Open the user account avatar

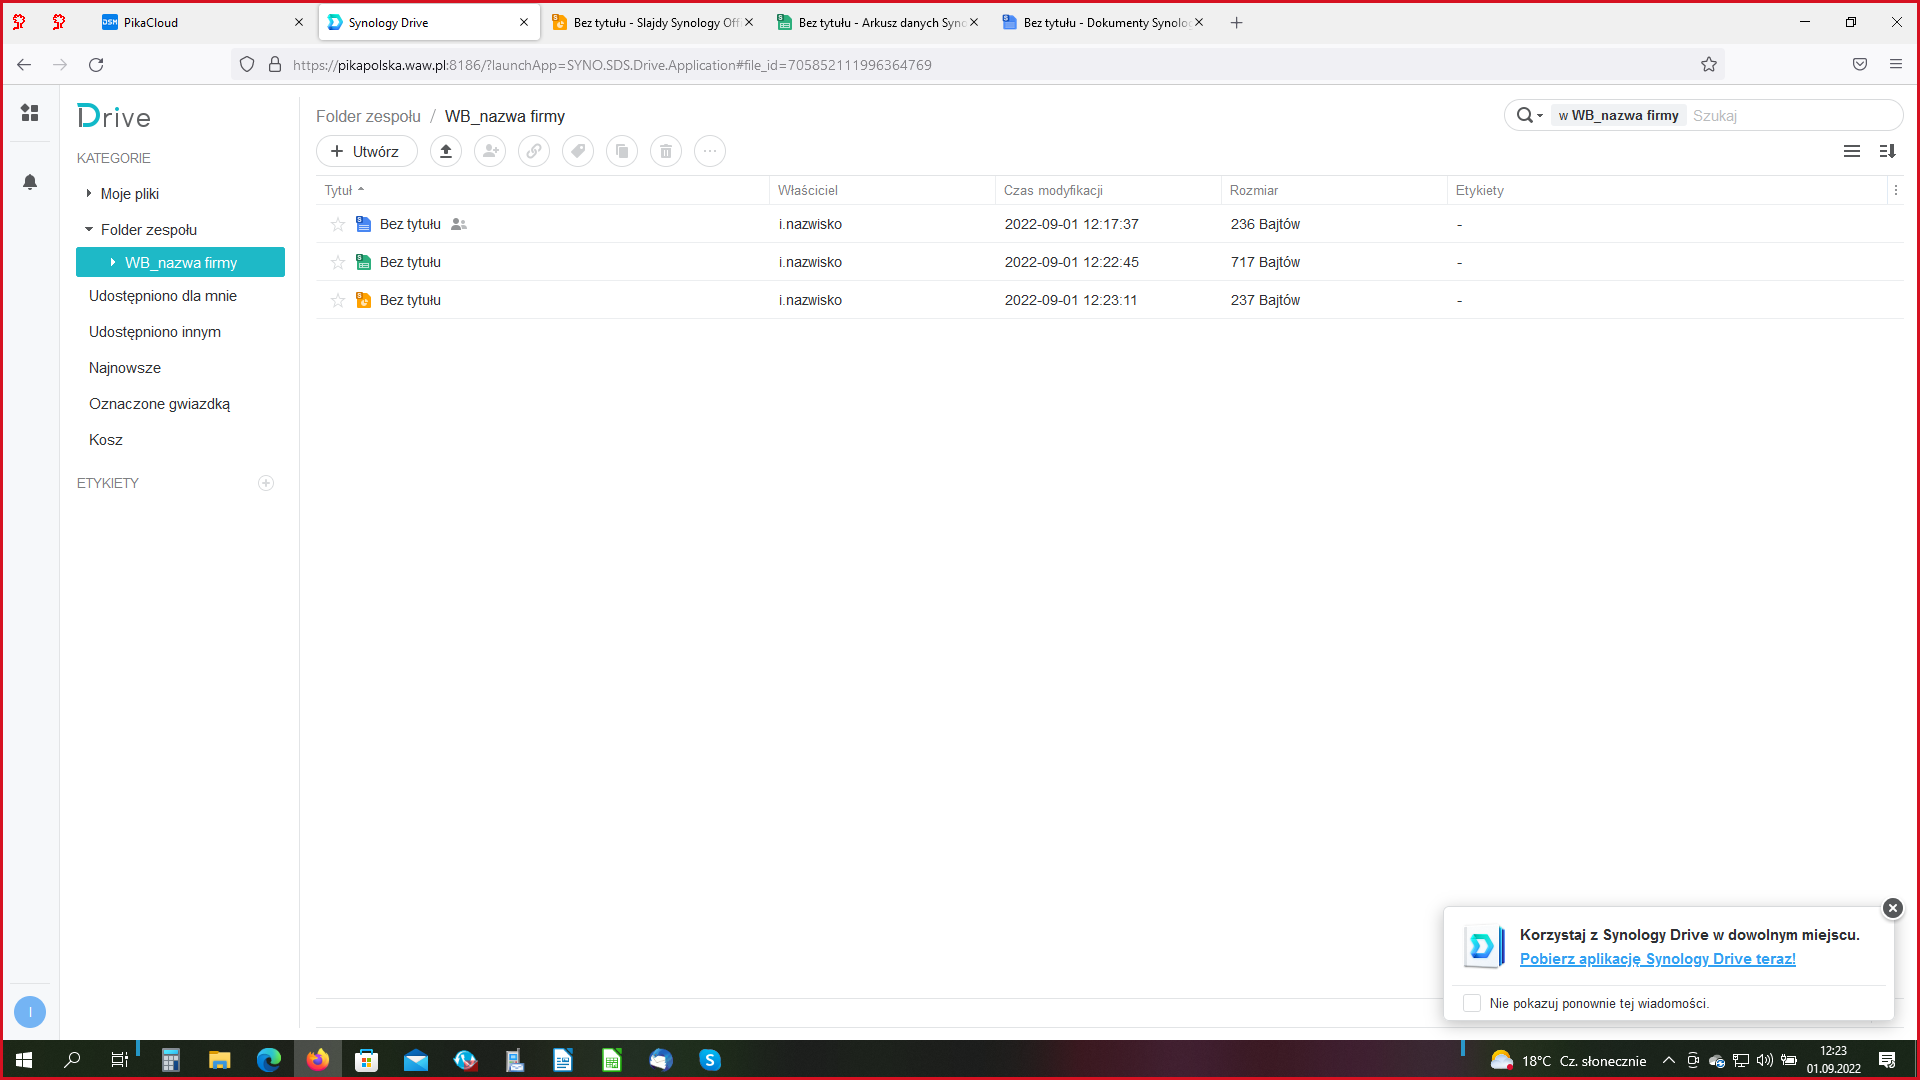30,1012
